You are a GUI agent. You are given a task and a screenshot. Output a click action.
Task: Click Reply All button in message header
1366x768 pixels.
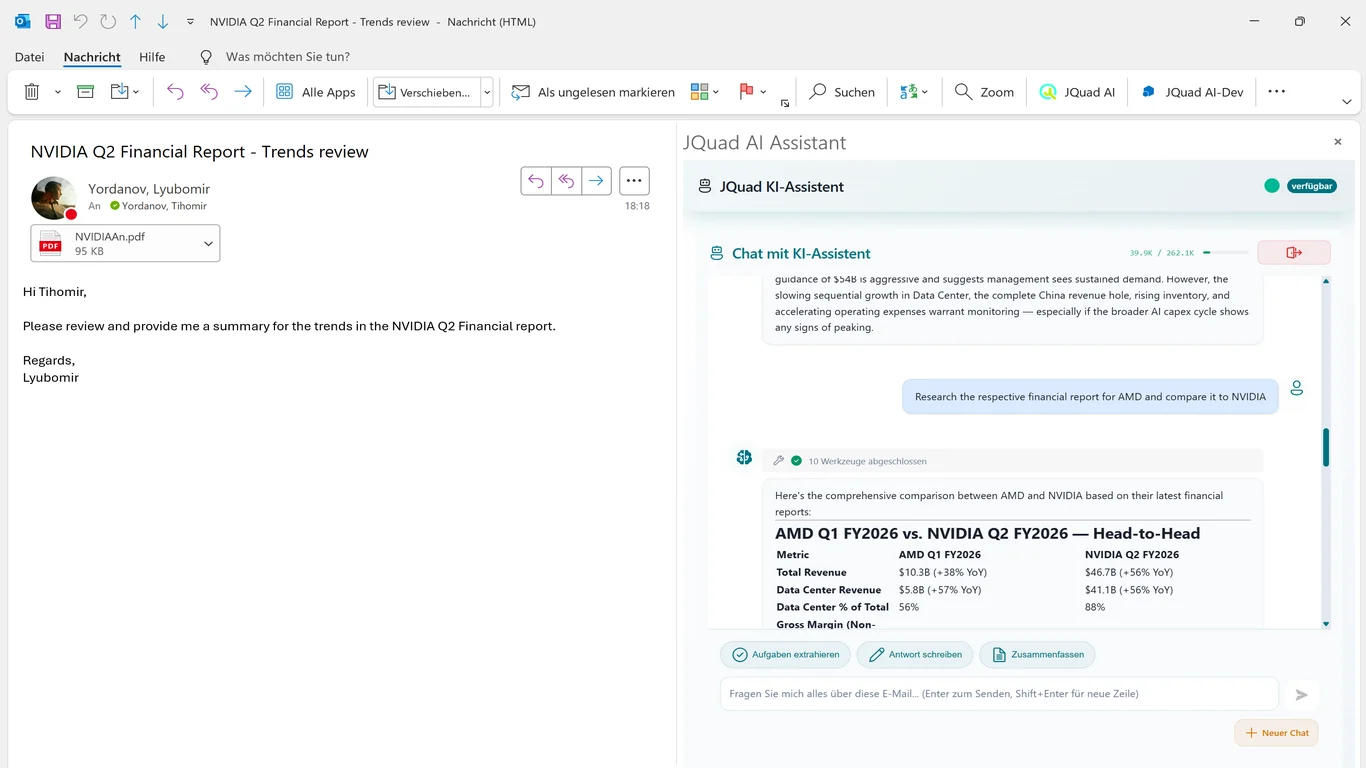[x=566, y=181]
